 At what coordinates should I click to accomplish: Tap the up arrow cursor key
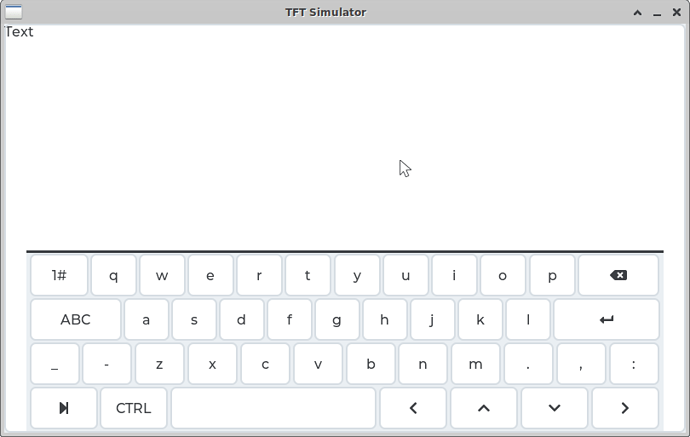click(x=484, y=408)
